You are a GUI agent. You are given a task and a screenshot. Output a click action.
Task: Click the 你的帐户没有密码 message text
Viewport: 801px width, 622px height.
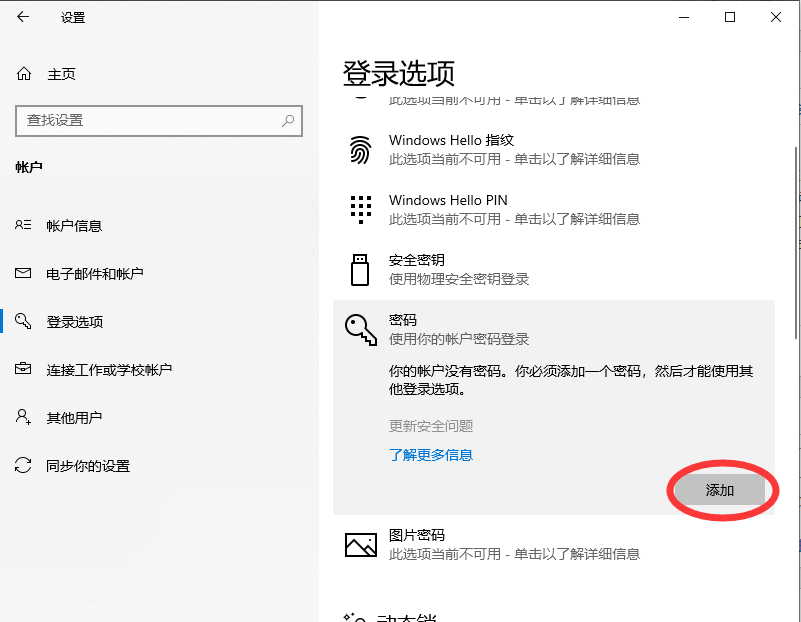(571, 380)
